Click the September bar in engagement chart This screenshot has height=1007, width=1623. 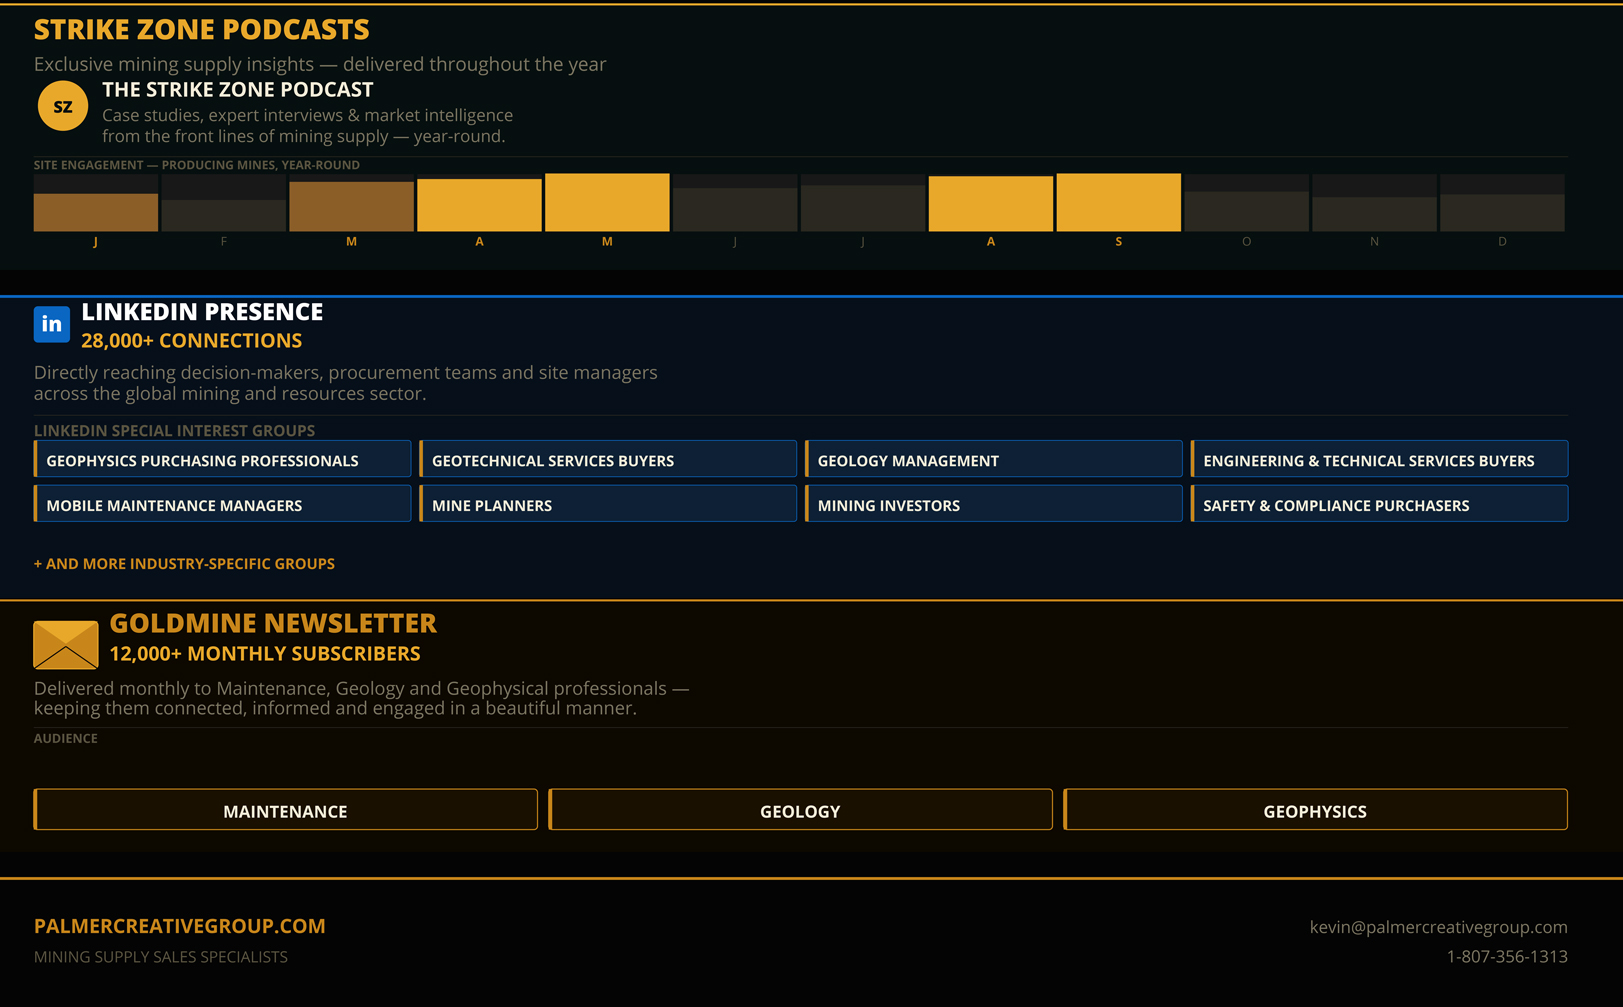point(1118,203)
